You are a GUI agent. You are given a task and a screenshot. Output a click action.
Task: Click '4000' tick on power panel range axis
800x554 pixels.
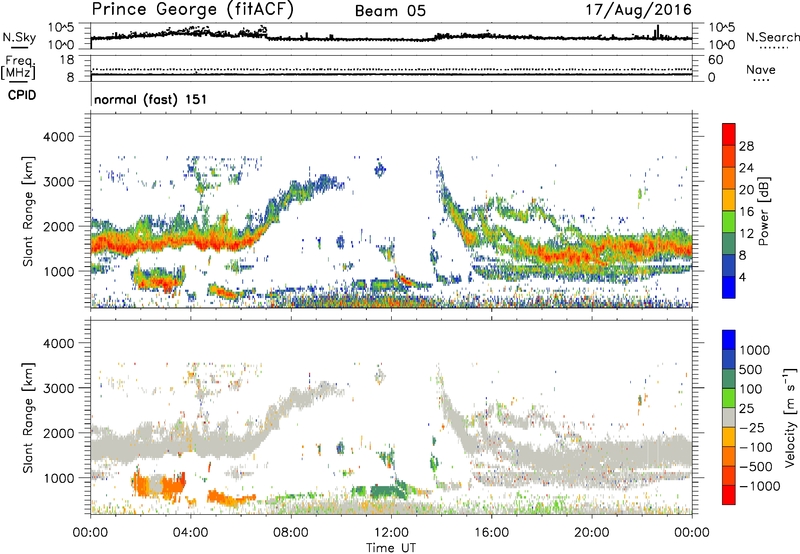pyautogui.click(x=59, y=137)
